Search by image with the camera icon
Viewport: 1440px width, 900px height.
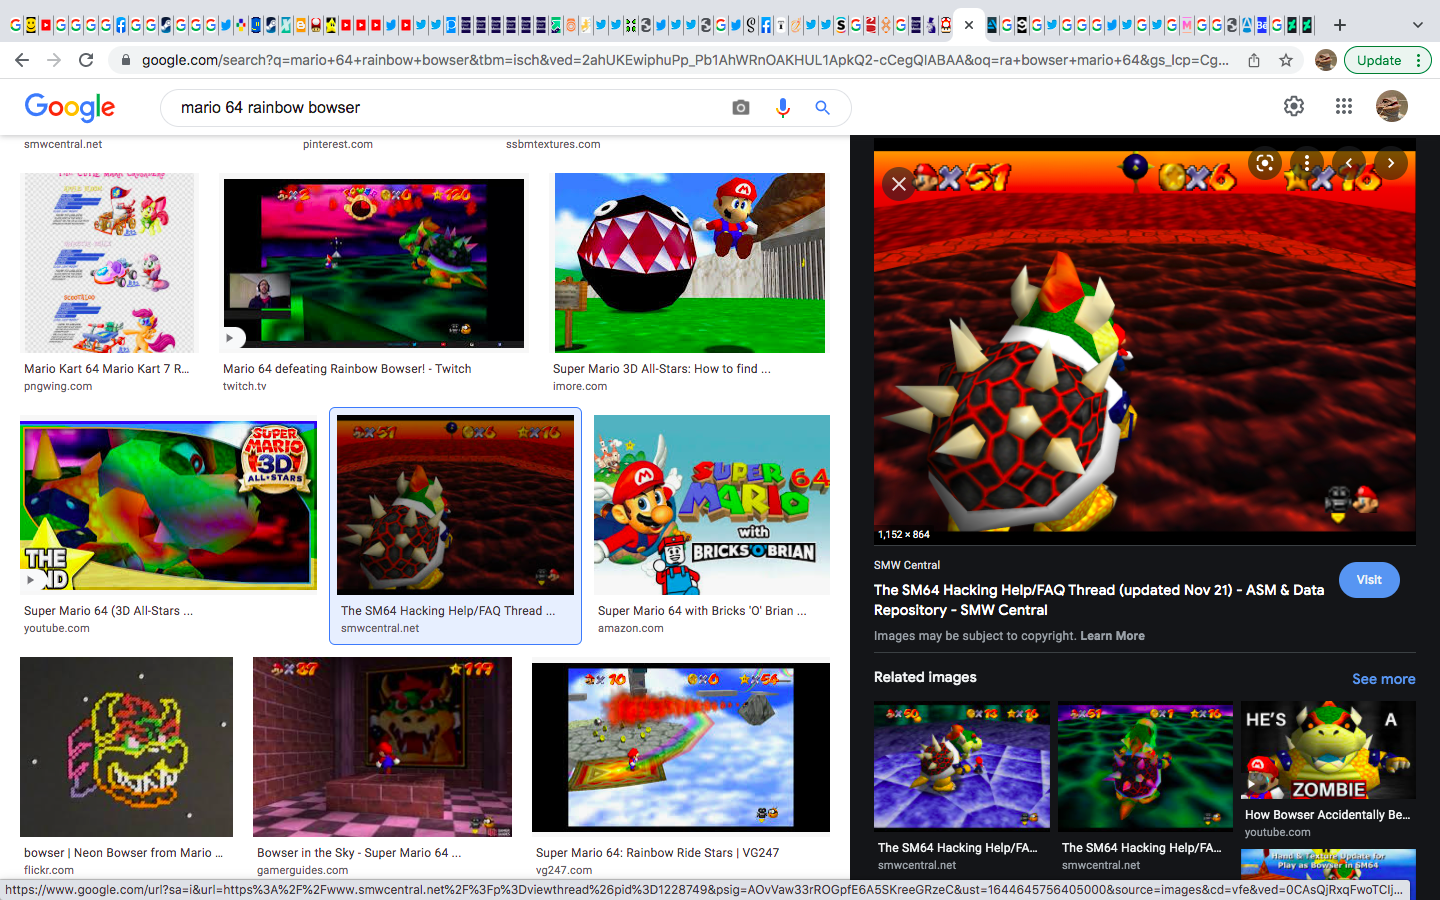(741, 107)
